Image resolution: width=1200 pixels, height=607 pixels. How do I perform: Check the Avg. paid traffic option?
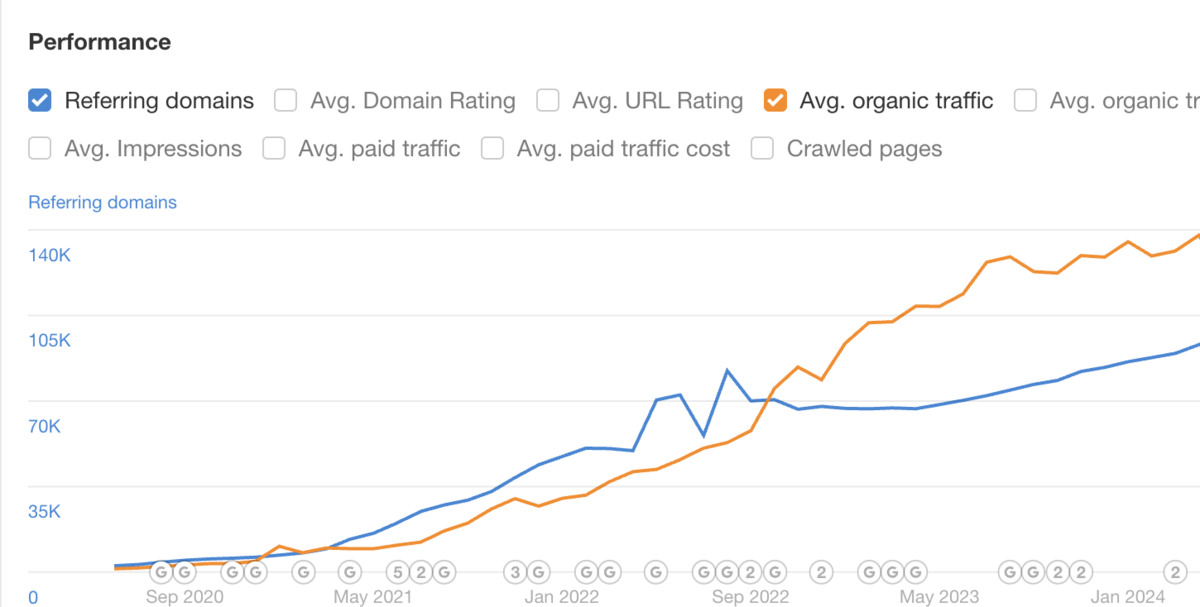click(273, 148)
